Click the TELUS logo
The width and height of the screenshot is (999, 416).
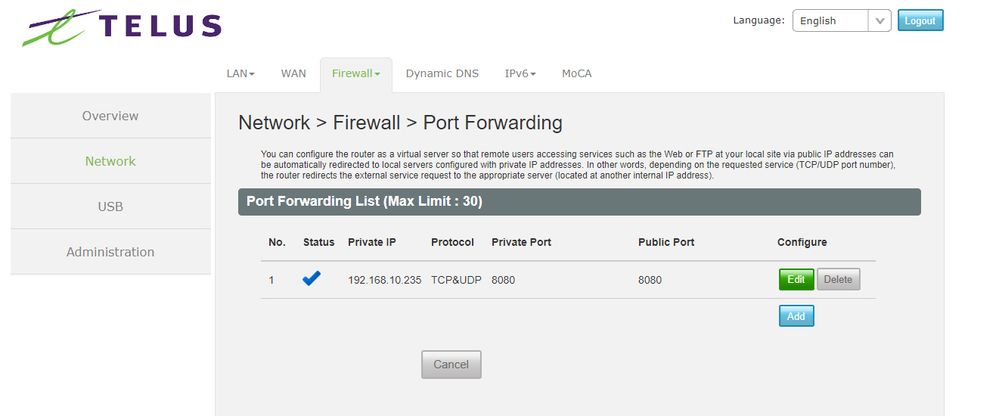point(122,29)
